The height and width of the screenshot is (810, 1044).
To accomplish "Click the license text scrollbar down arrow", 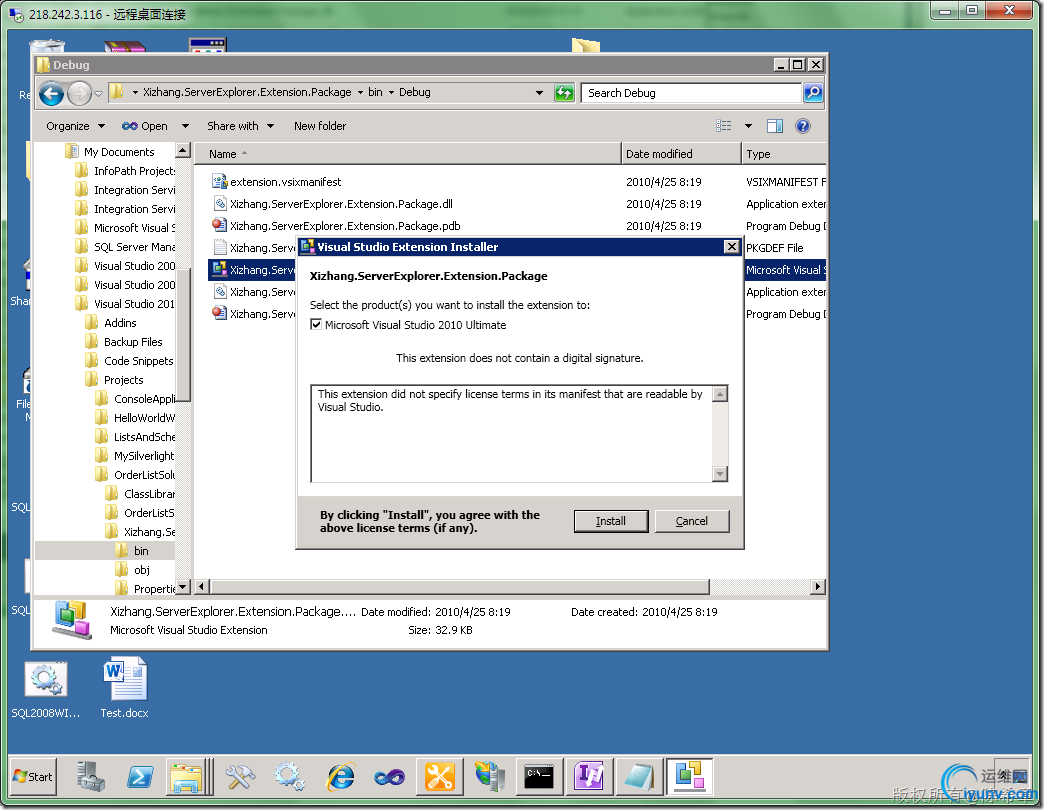I will pos(719,474).
